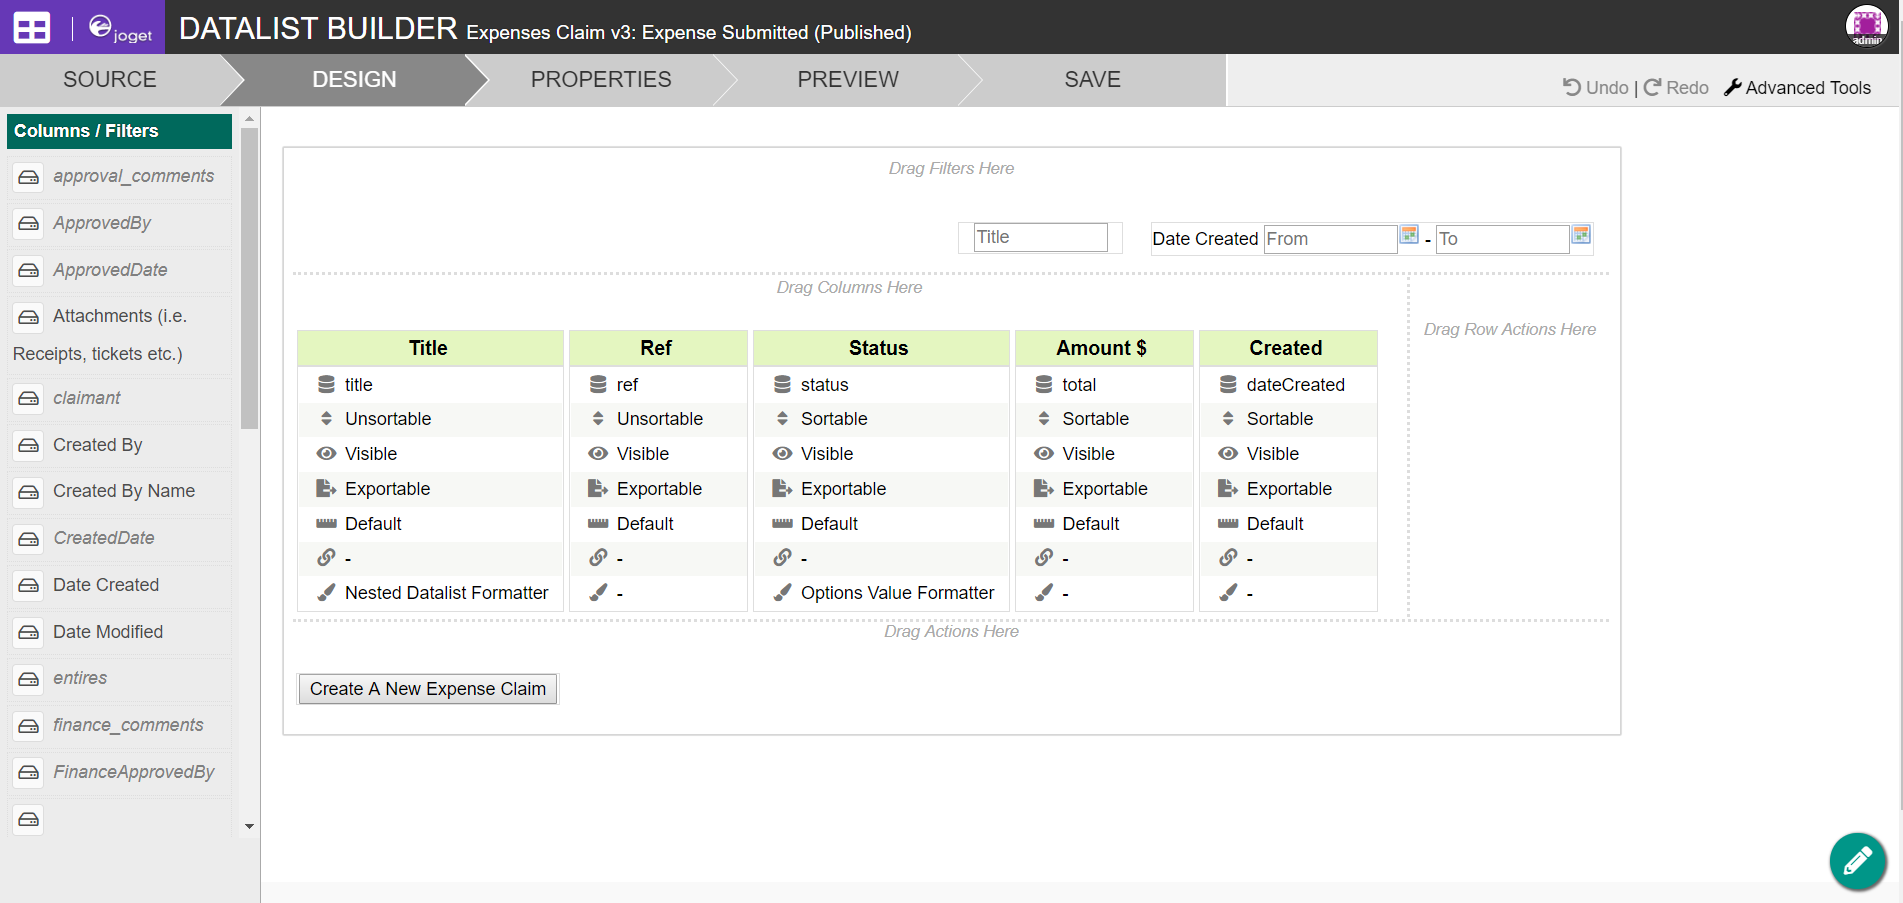Click the Joget logo

pyautogui.click(x=120, y=28)
